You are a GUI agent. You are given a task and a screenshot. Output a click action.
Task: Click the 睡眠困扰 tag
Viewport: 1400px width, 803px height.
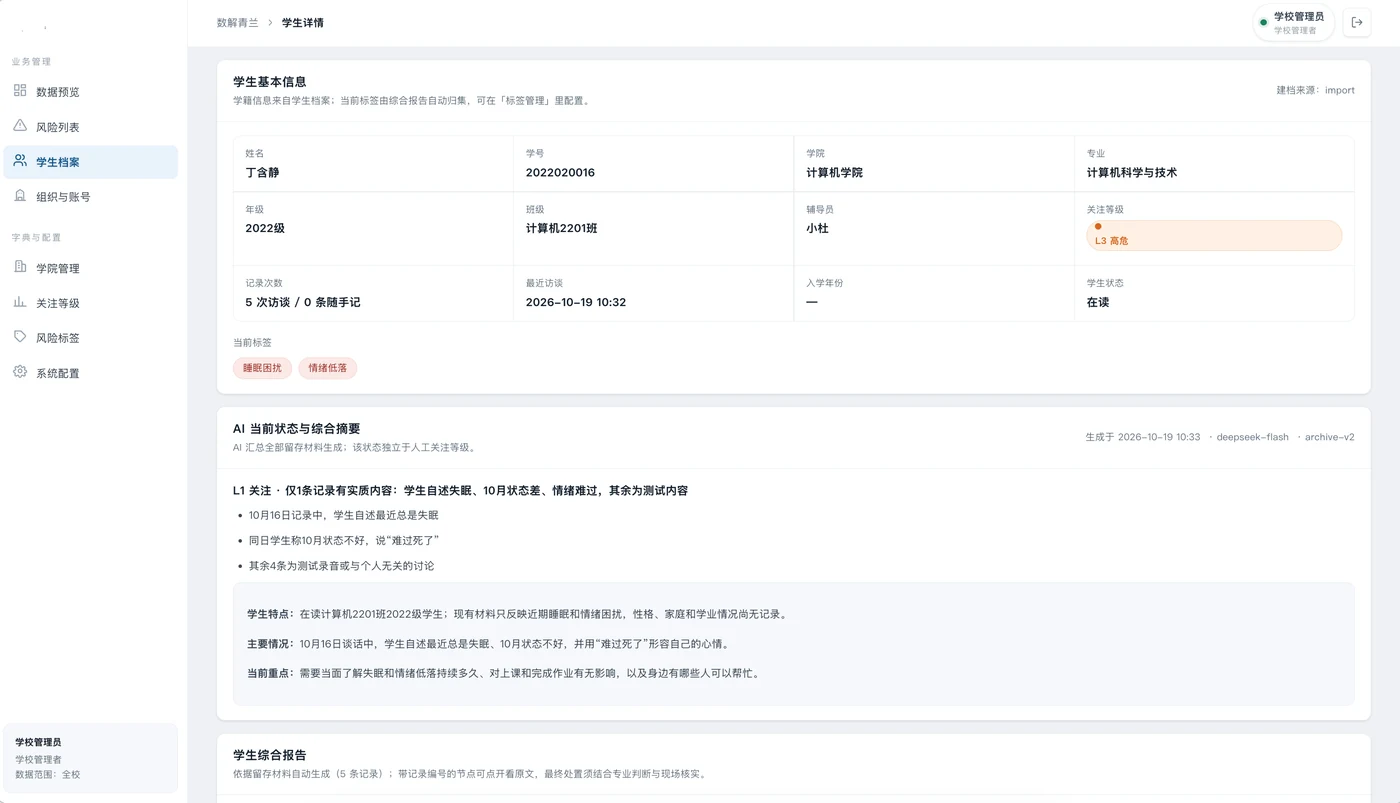[x=263, y=368]
